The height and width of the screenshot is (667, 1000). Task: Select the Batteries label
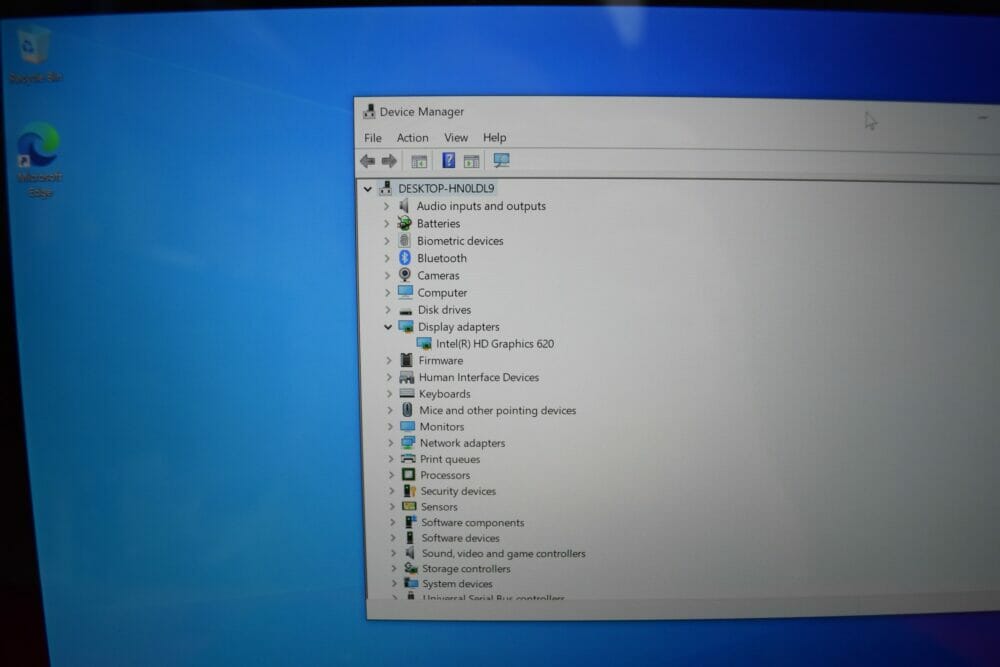[438, 223]
